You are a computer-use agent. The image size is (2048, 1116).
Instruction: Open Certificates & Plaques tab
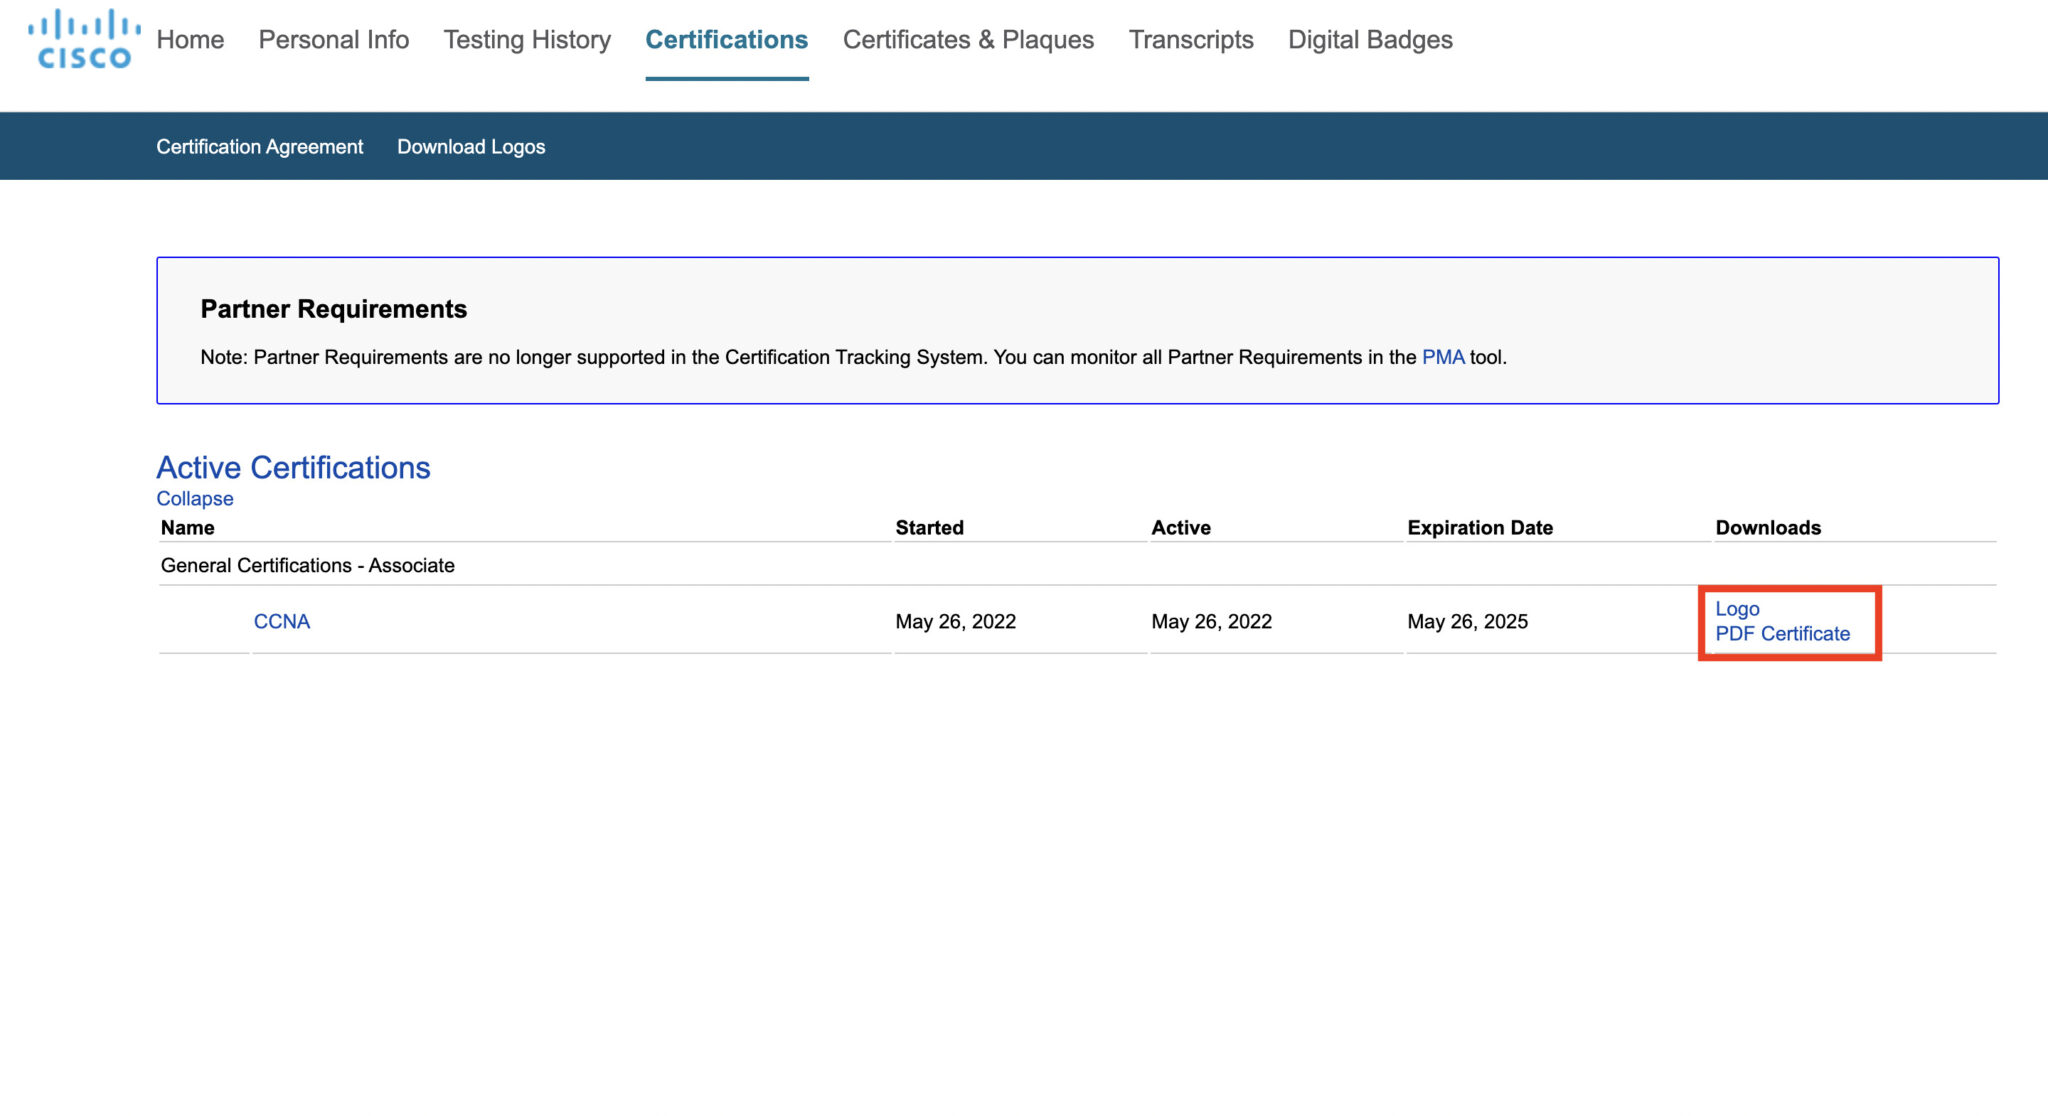click(x=968, y=40)
